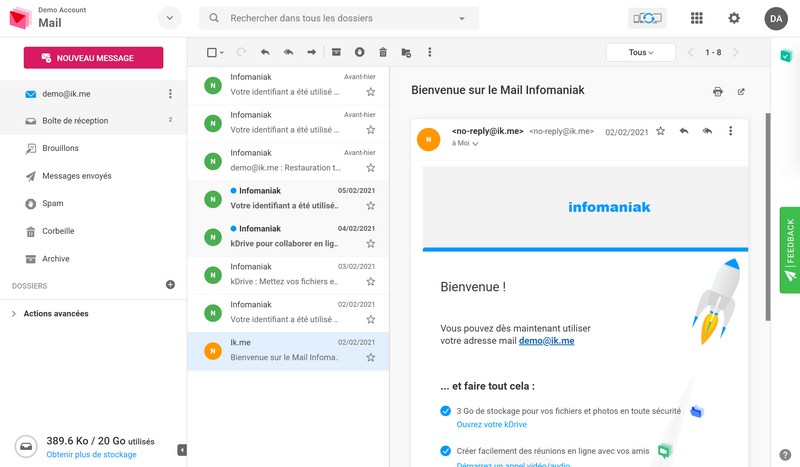The height and width of the screenshot is (467, 800).
Task: Star the first Avant-hier message
Action: click(x=371, y=92)
